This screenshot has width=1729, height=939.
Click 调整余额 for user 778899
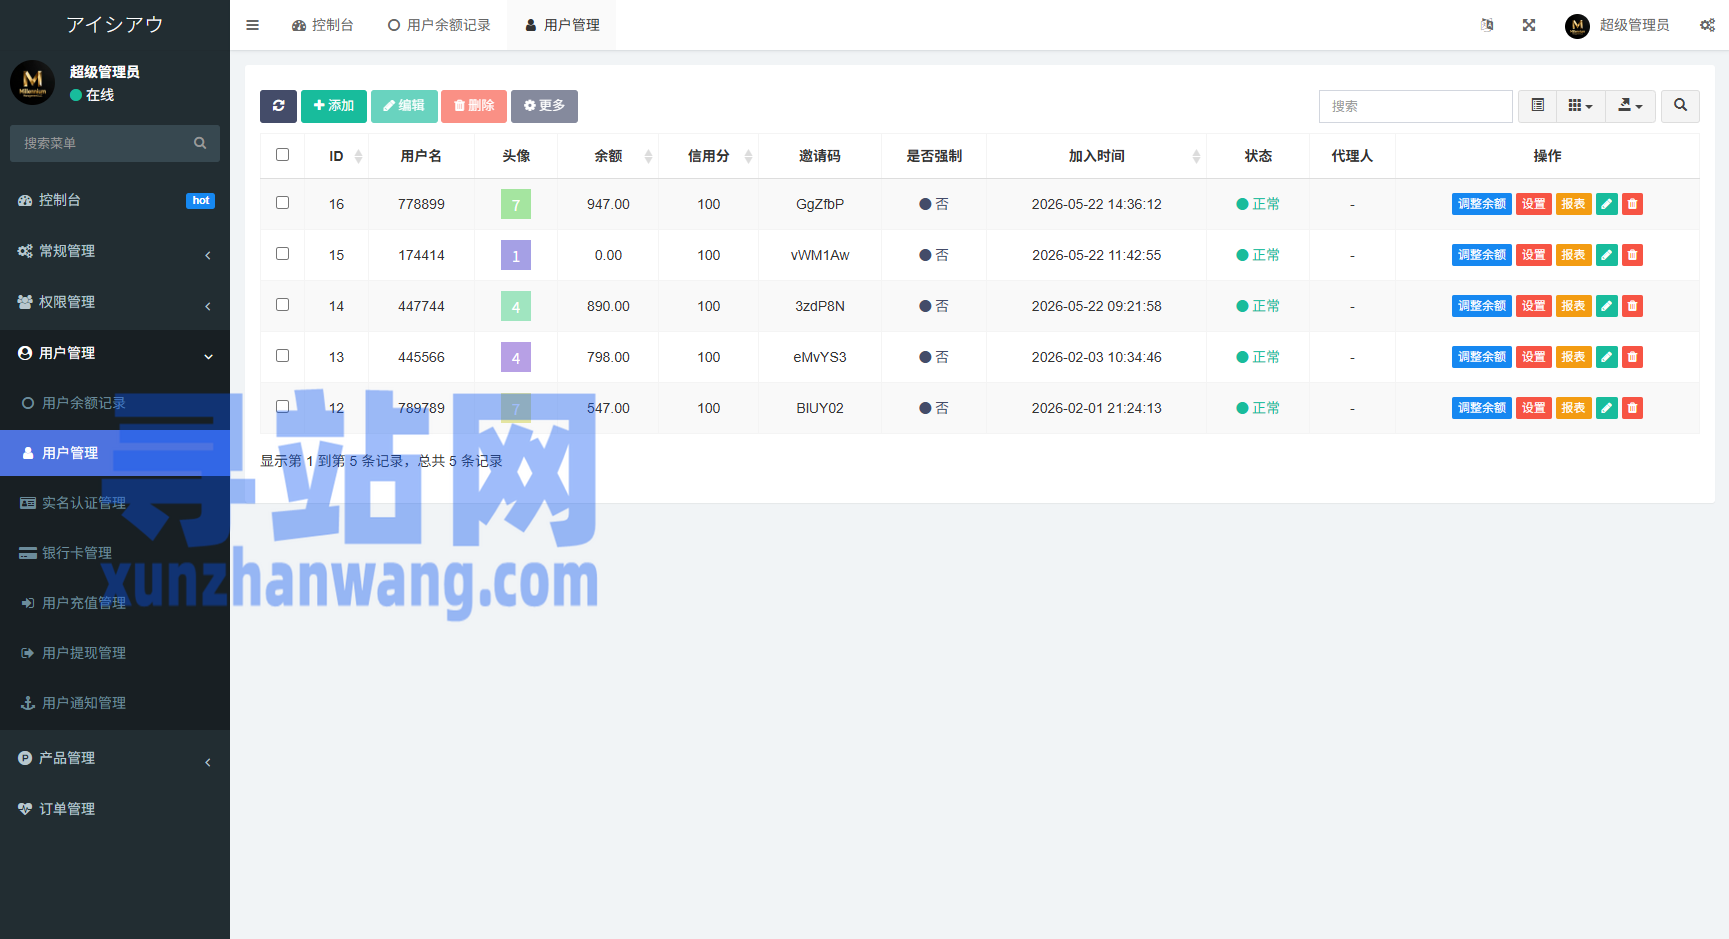coord(1481,204)
